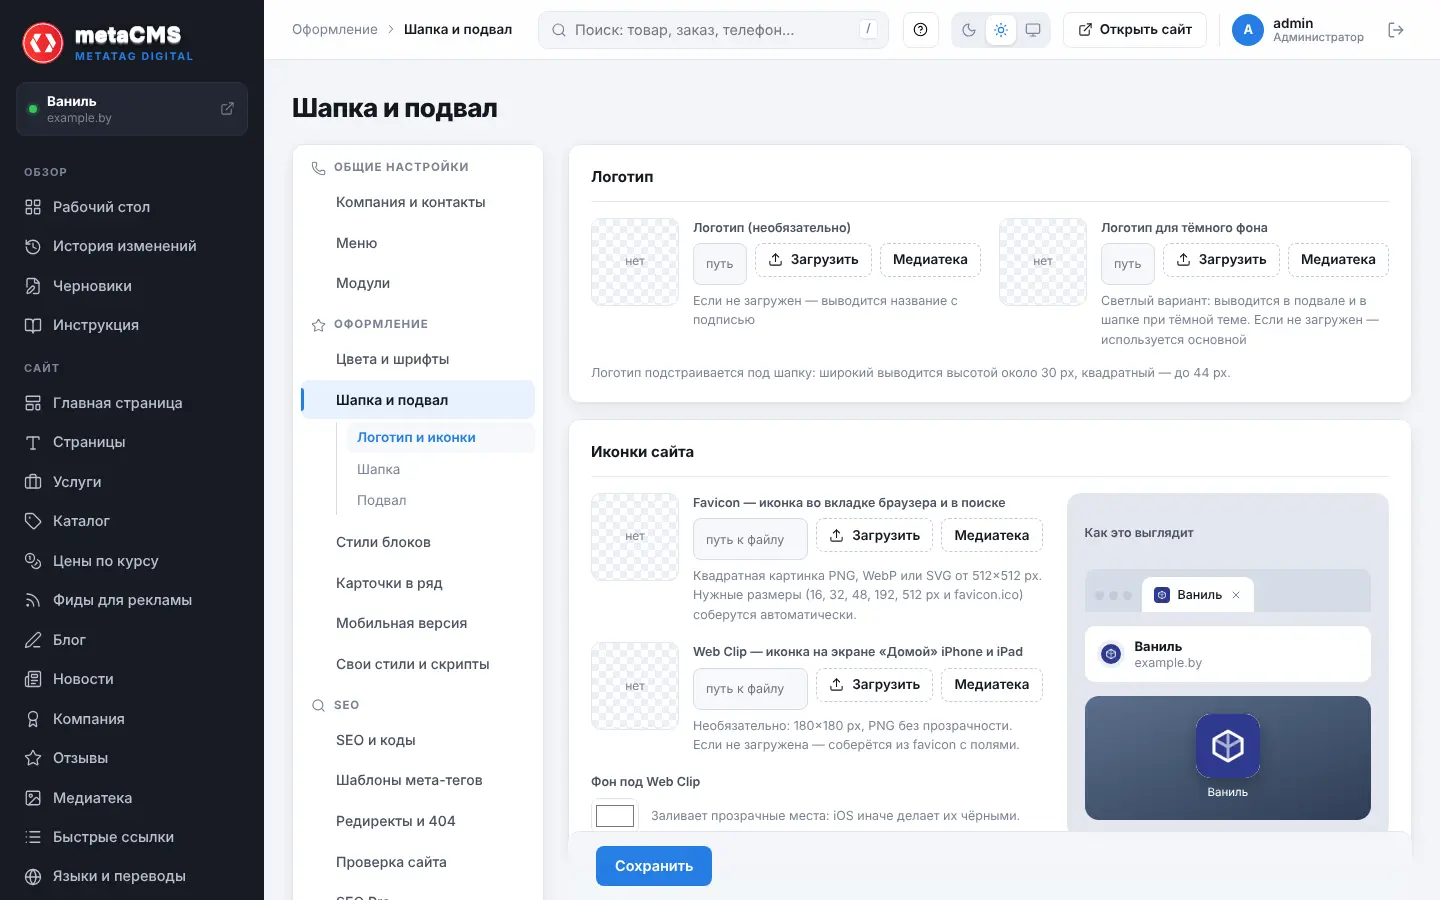Select Цвета и шрифты settings item
The width and height of the screenshot is (1440, 900).
click(418, 359)
